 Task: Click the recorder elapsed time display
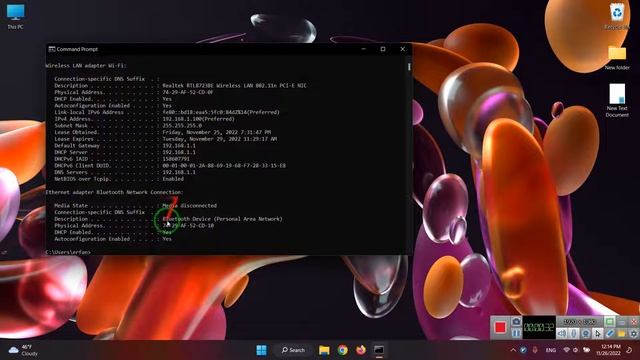[539, 327]
